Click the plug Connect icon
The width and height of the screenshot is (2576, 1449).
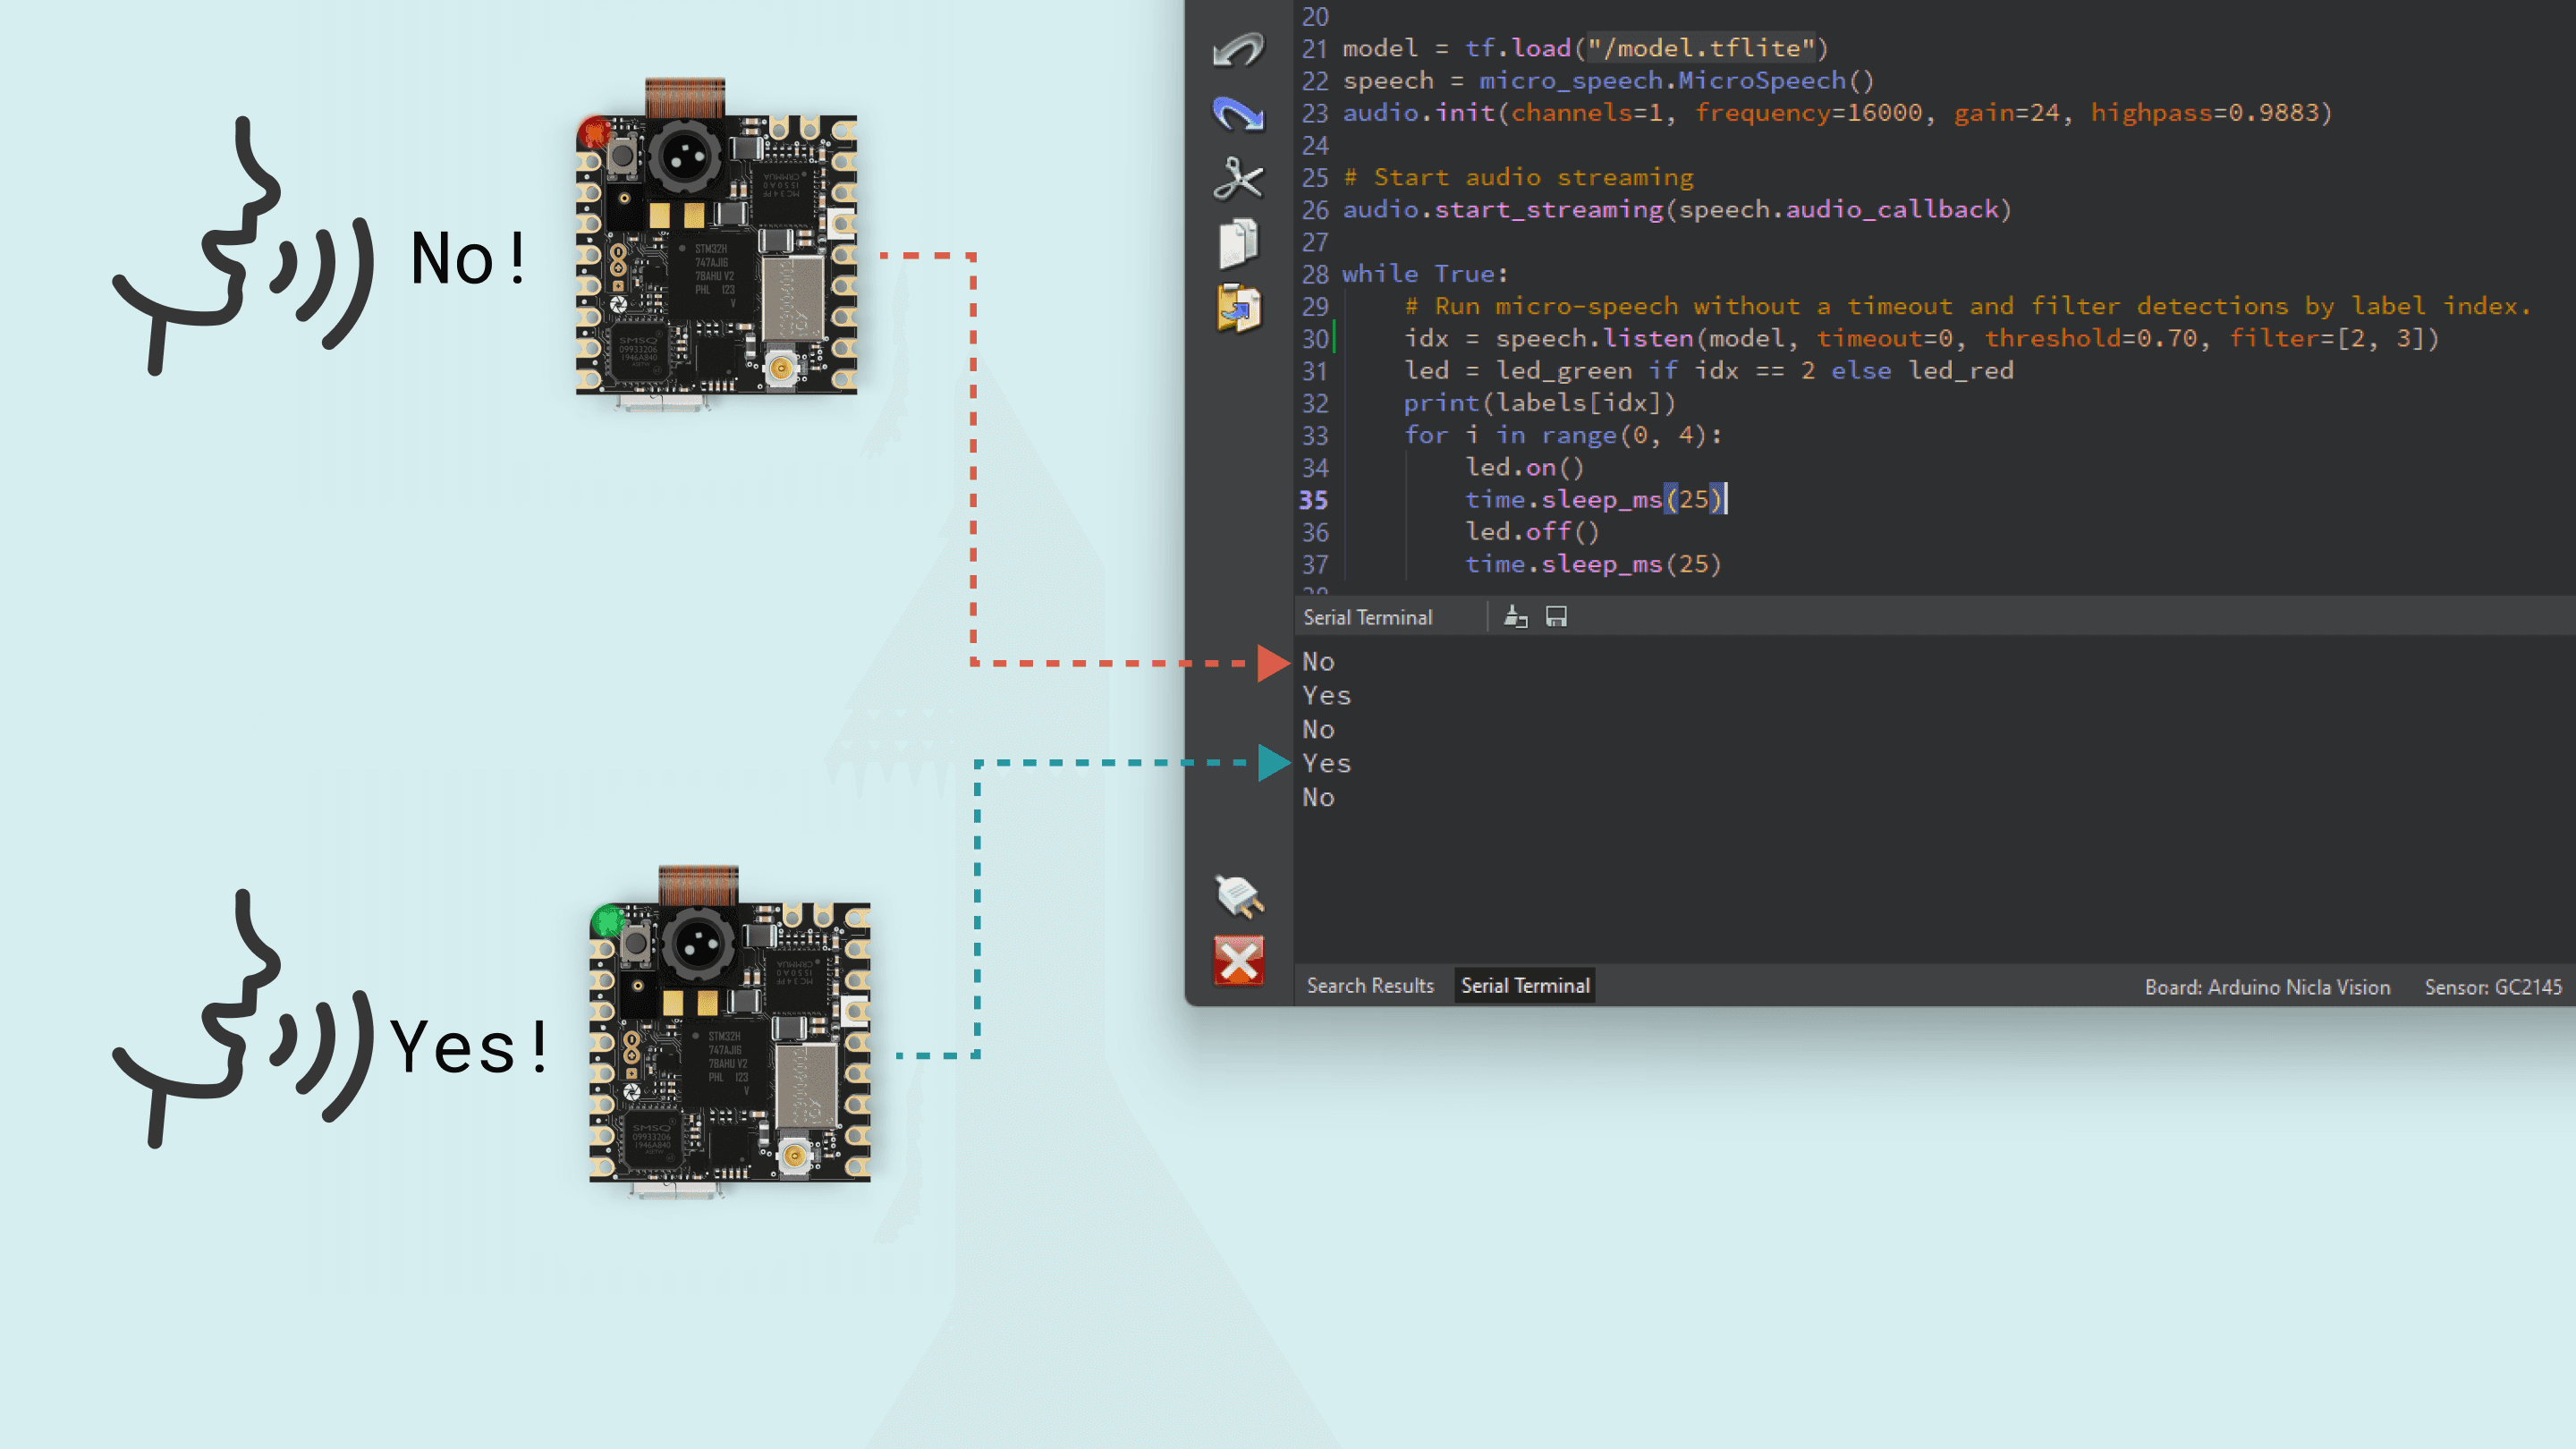coord(1238,895)
